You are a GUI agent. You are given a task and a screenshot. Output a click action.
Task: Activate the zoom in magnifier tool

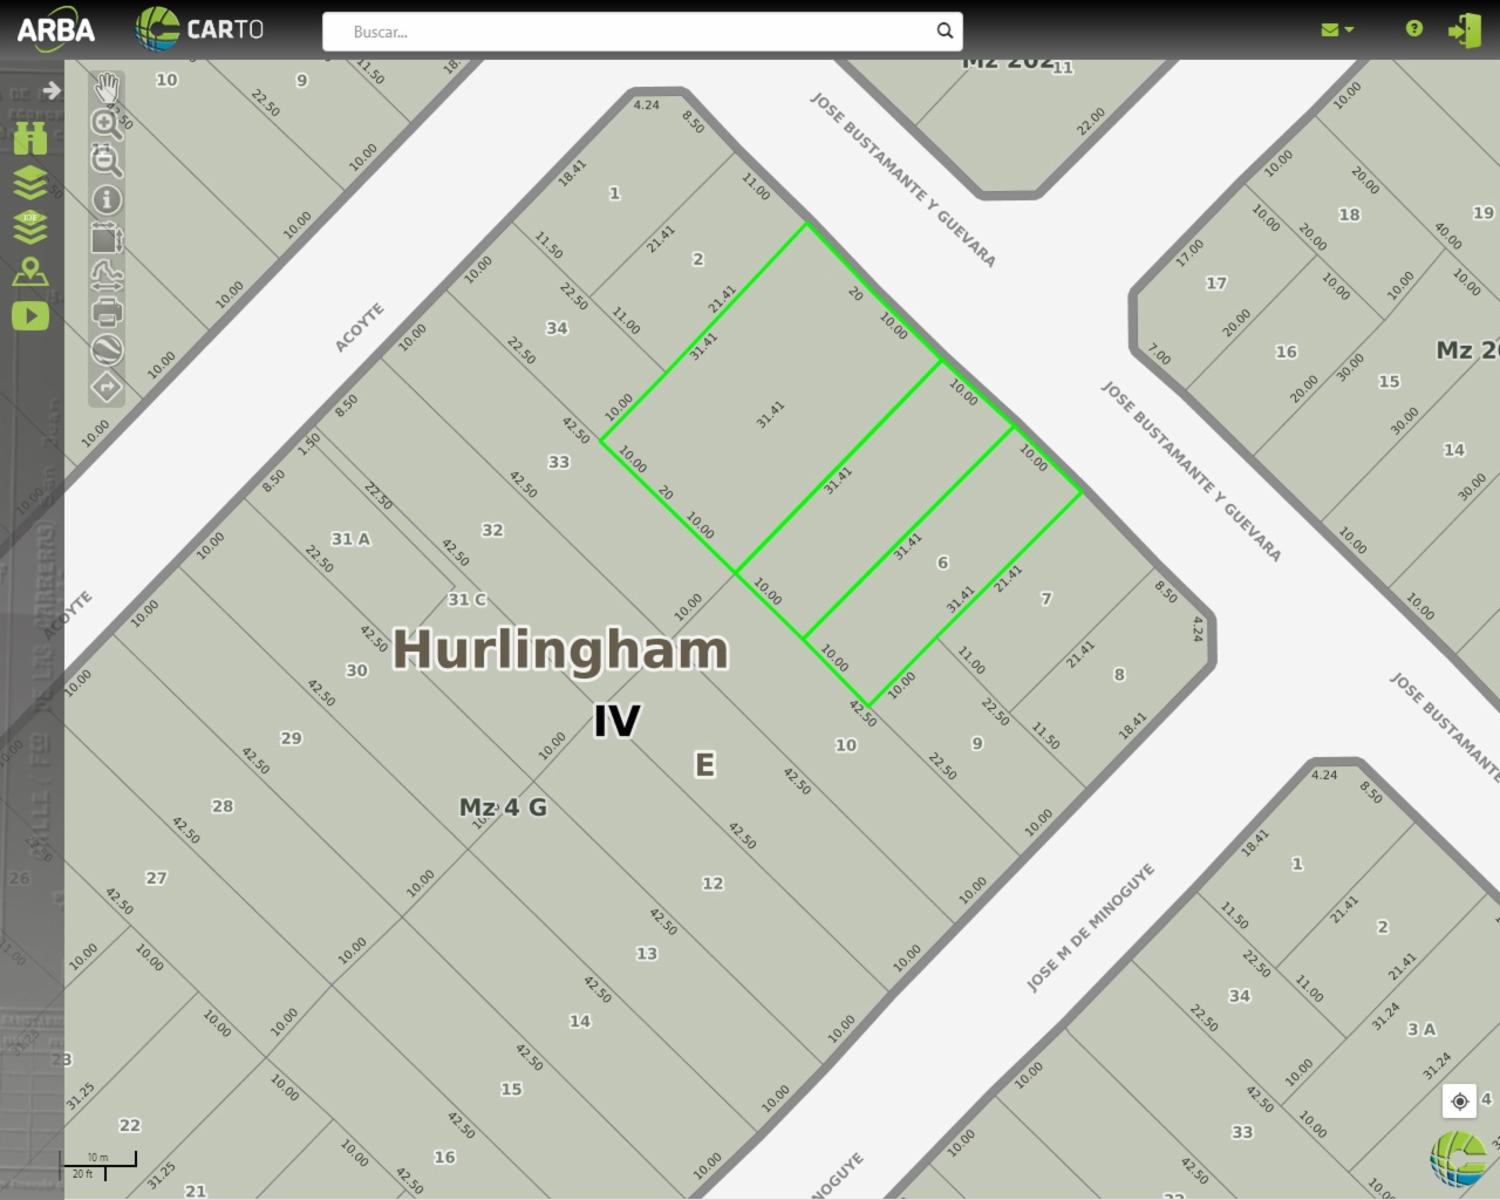tap(106, 124)
